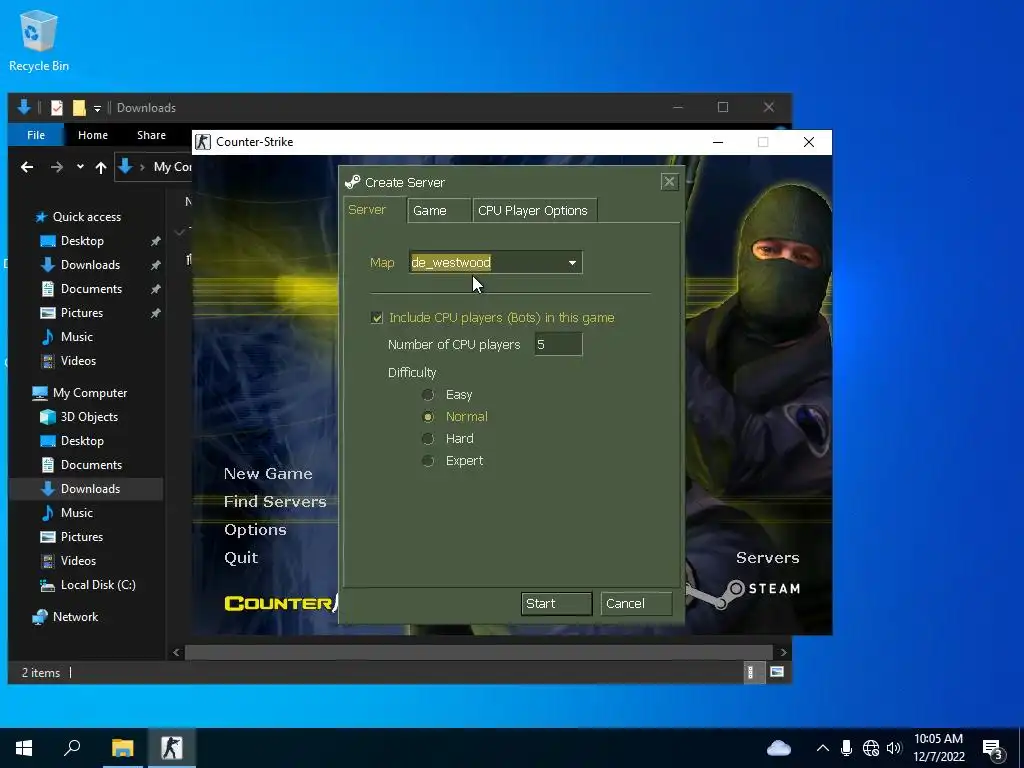
Task: Click the Counter-Strike taskbar icon
Action: (x=172, y=748)
